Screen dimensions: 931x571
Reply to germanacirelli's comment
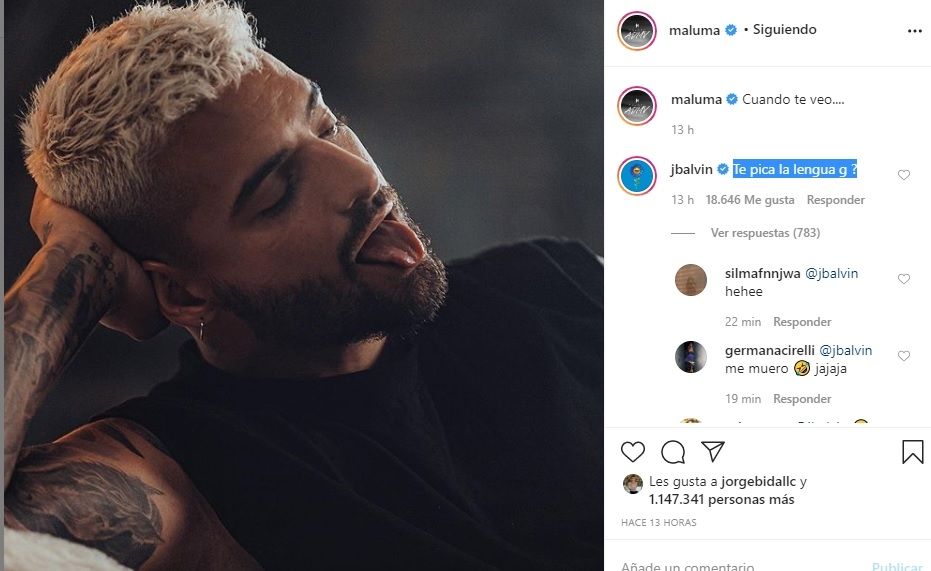[802, 399]
